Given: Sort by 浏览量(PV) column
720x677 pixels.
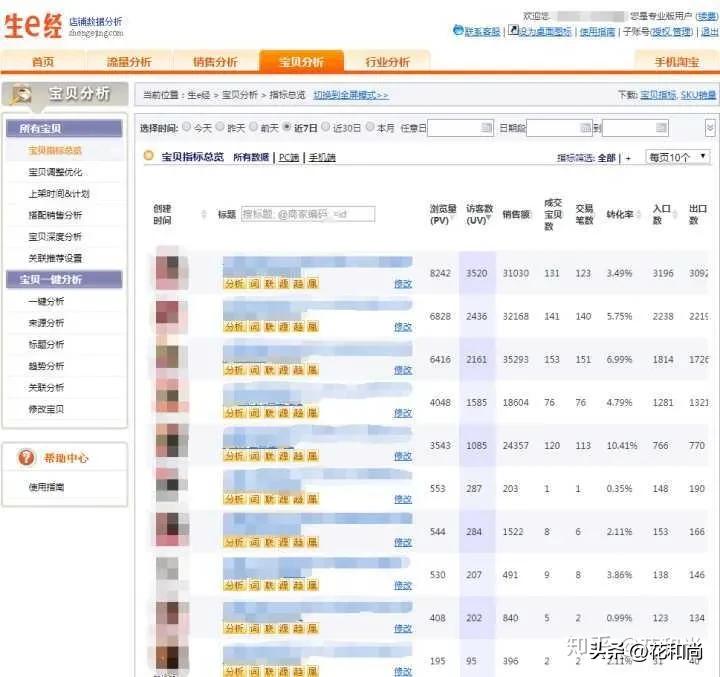Looking at the screenshot, I should click(443, 214).
